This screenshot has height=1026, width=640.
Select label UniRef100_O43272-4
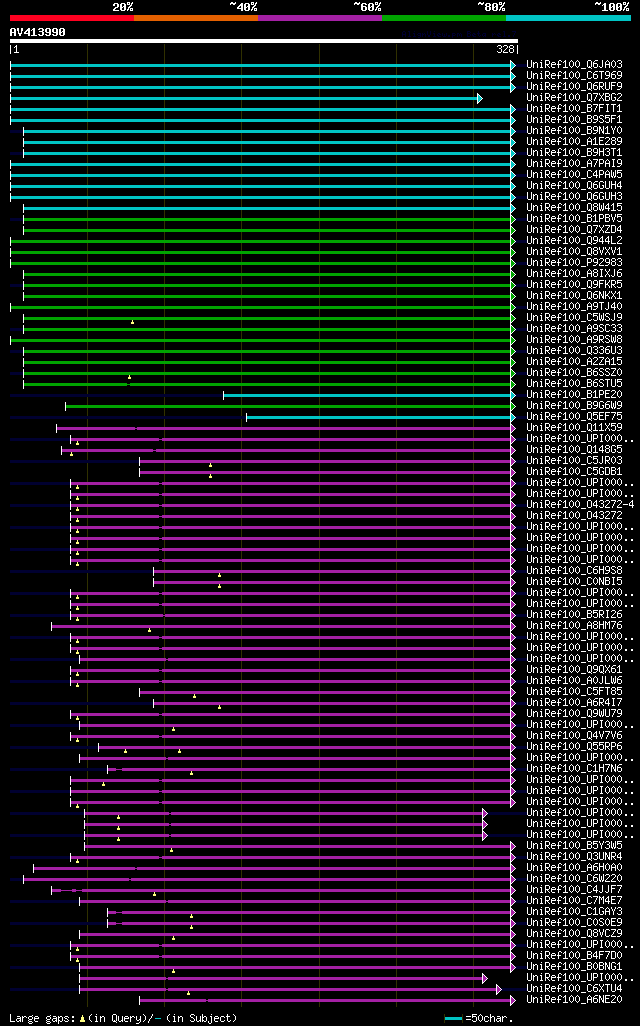coord(580,504)
